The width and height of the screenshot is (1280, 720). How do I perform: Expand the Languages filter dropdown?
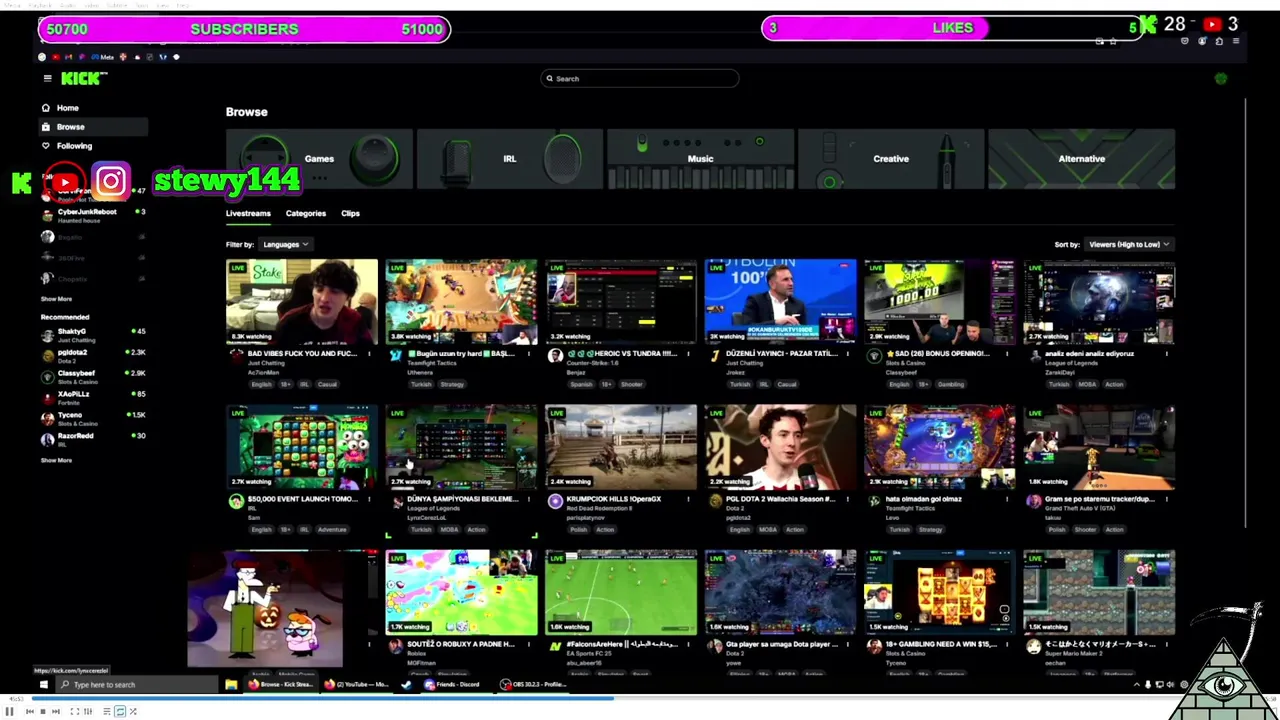click(x=285, y=245)
